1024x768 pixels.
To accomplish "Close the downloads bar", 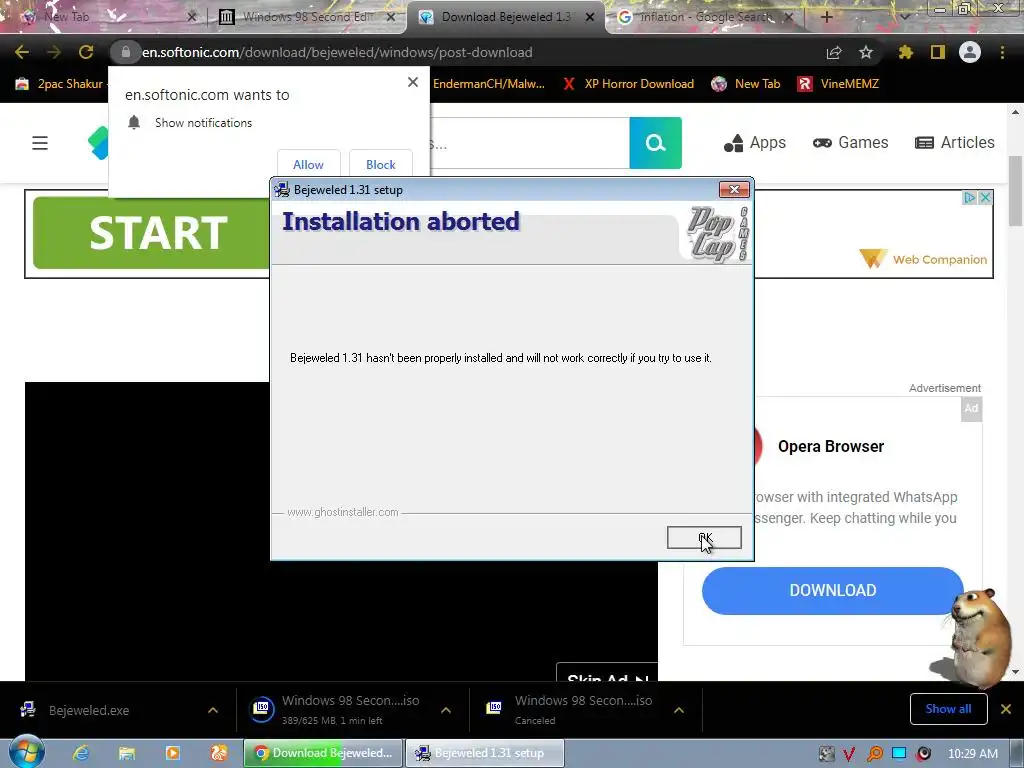I will pyautogui.click(x=1006, y=709).
